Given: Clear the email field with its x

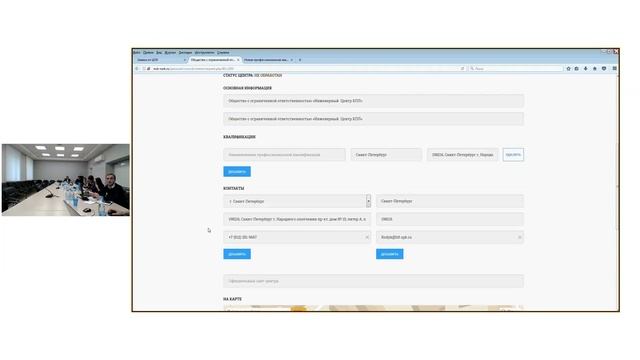Looking at the screenshot, I should pos(519,237).
